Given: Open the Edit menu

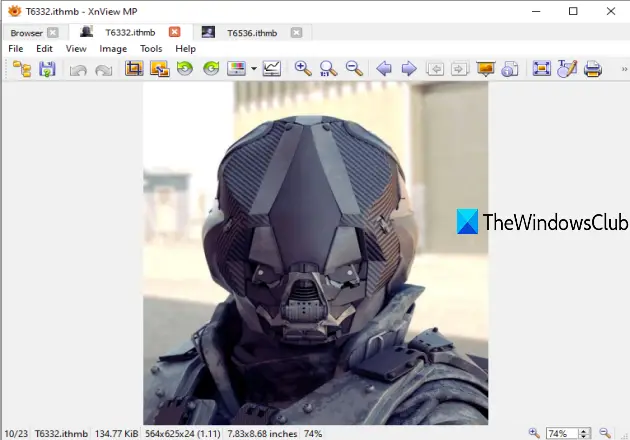Looking at the screenshot, I should point(44,49).
